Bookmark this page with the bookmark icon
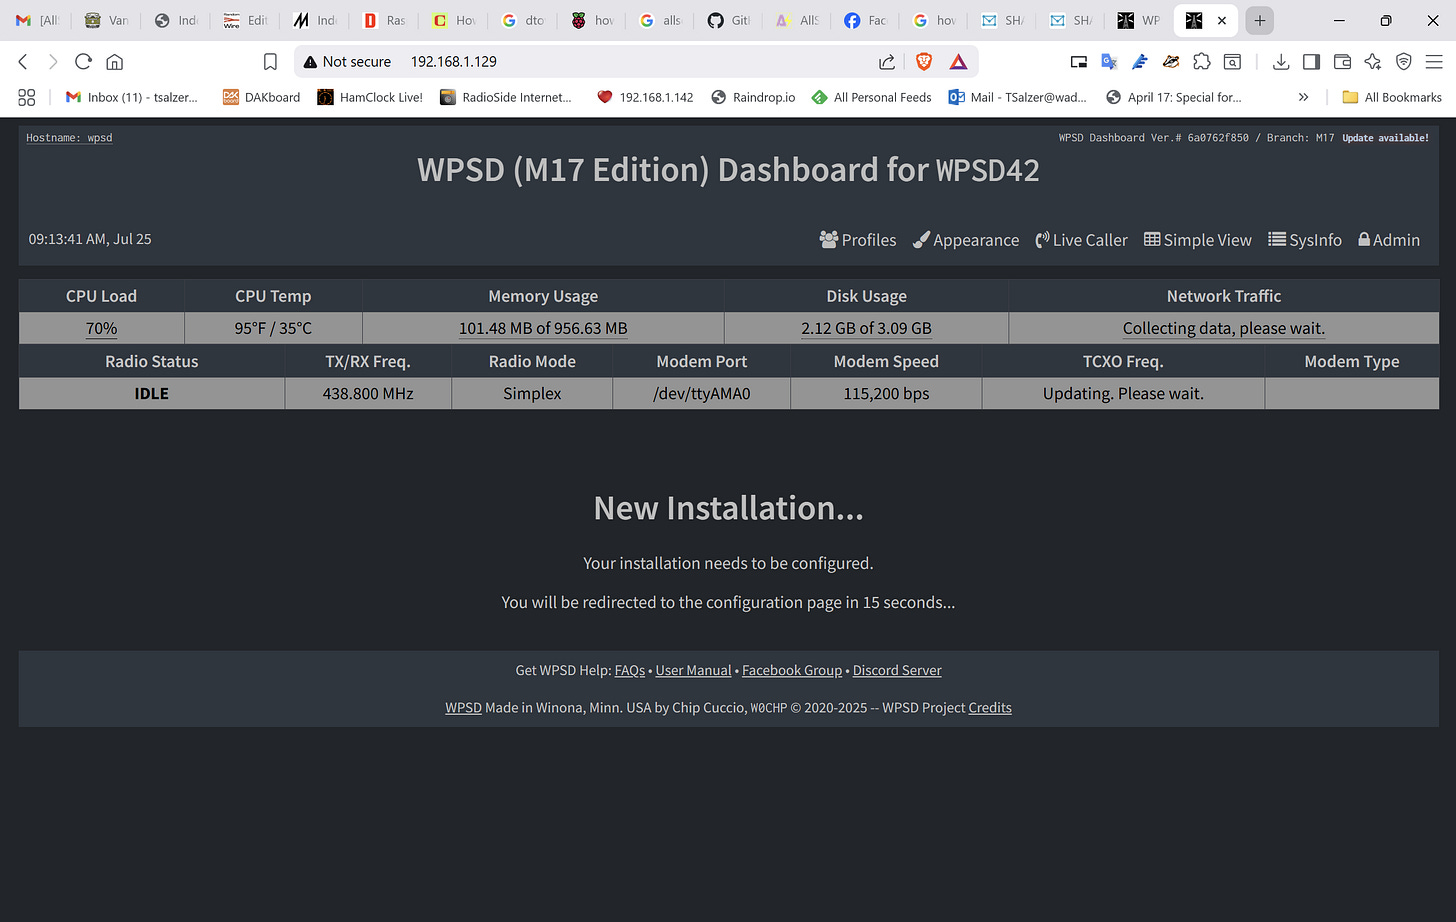Viewport: 1456px width, 922px height. (270, 62)
